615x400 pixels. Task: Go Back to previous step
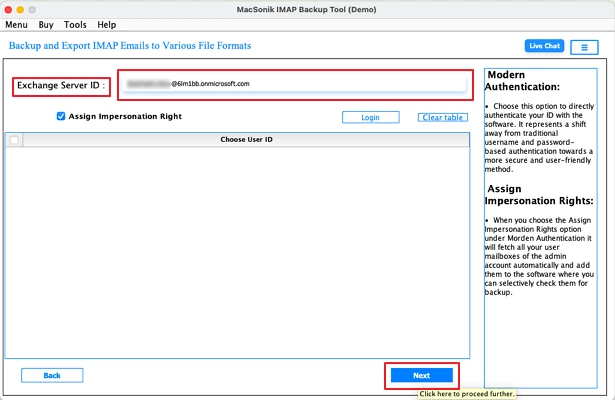[x=52, y=375]
